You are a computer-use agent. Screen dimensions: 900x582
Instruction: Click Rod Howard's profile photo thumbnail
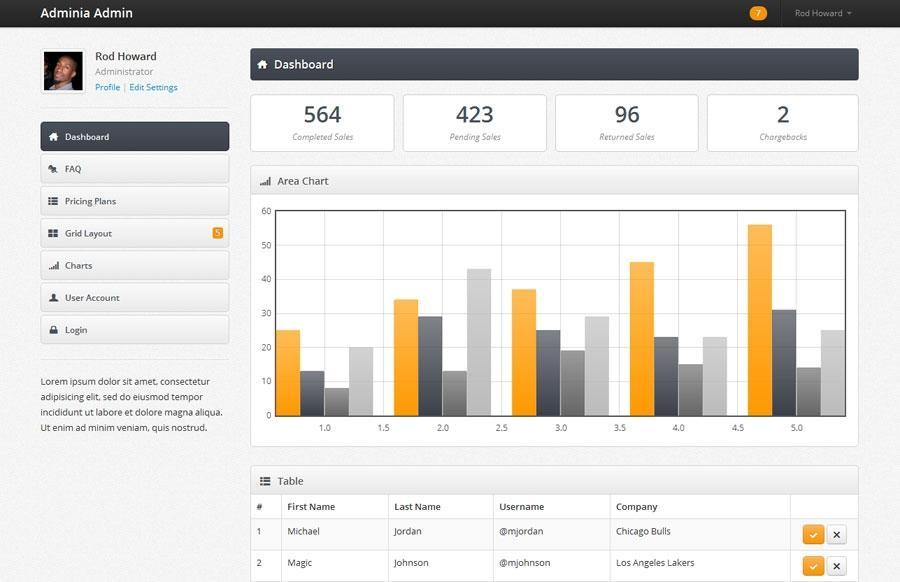point(63,71)
